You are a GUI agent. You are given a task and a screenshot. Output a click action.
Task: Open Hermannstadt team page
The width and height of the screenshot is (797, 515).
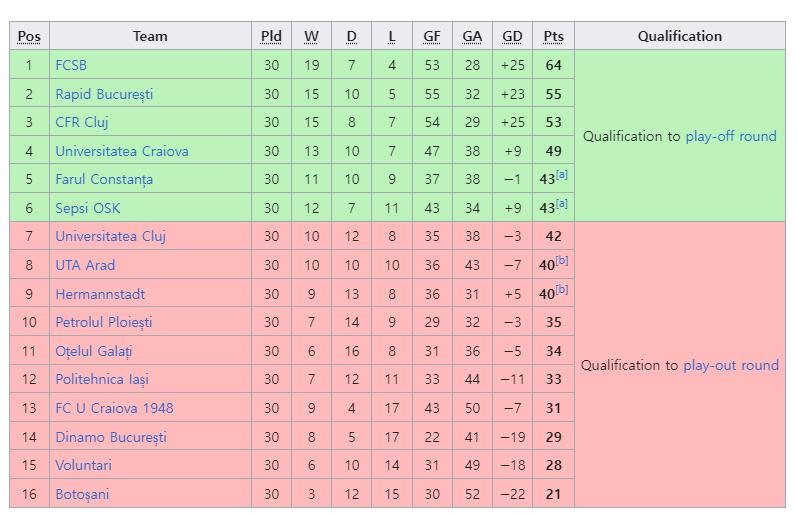coord(100,294)
